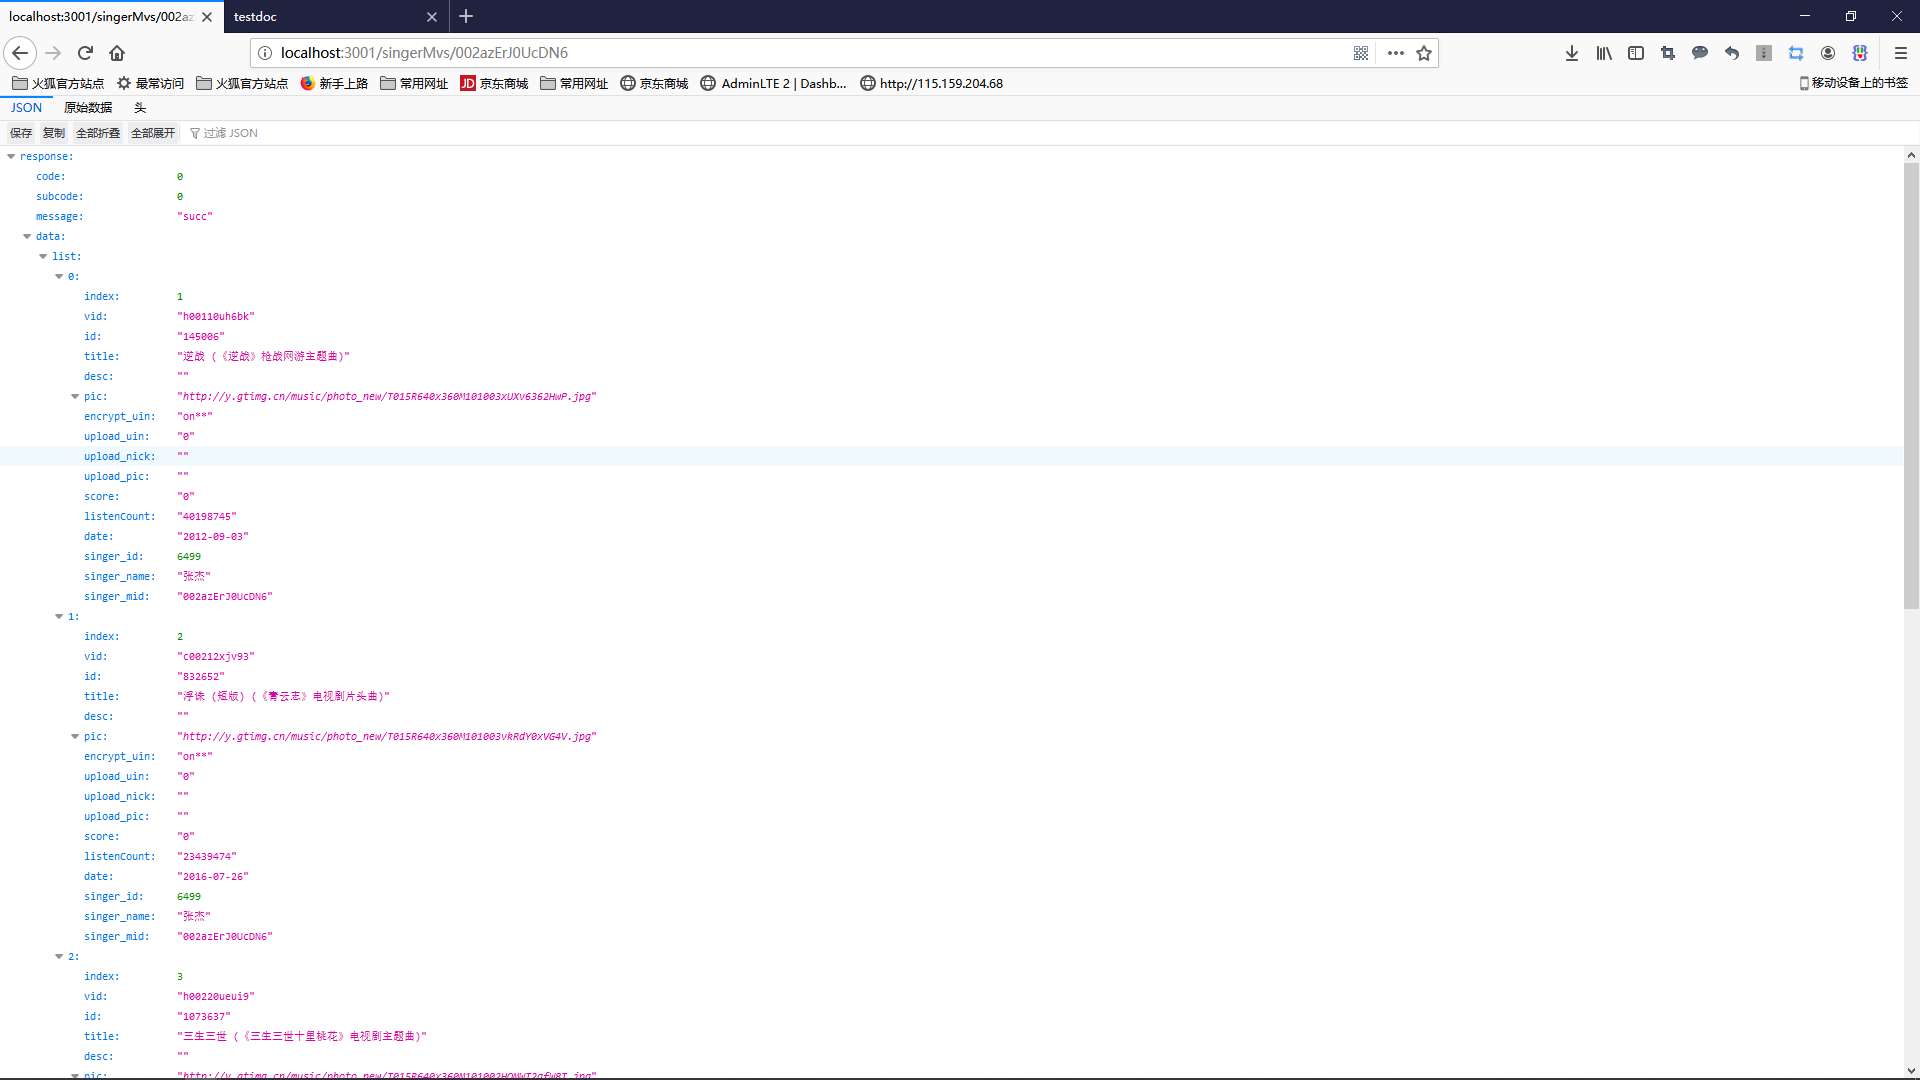Switch to the 原始数据 raw data tab
The height and width of the screenshot is (1080, 1920).
(x=88, y=108)
